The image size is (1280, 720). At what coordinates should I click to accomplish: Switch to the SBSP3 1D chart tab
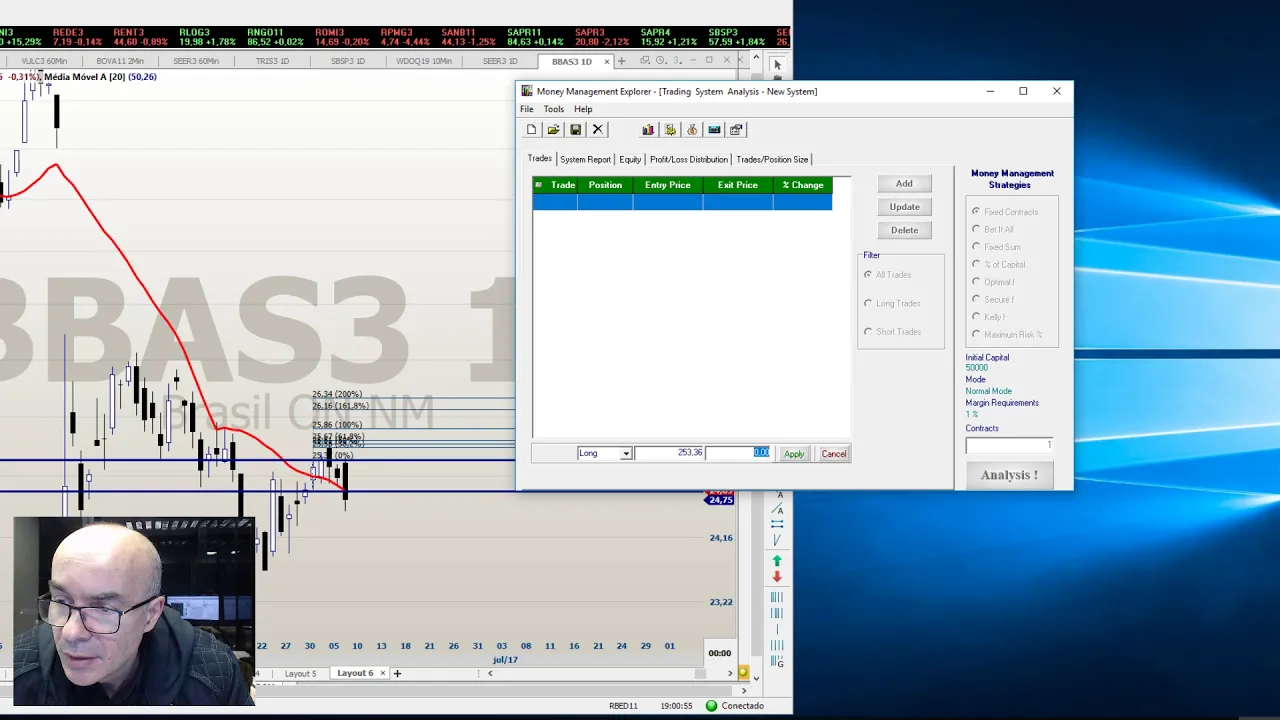coord(348,61)
